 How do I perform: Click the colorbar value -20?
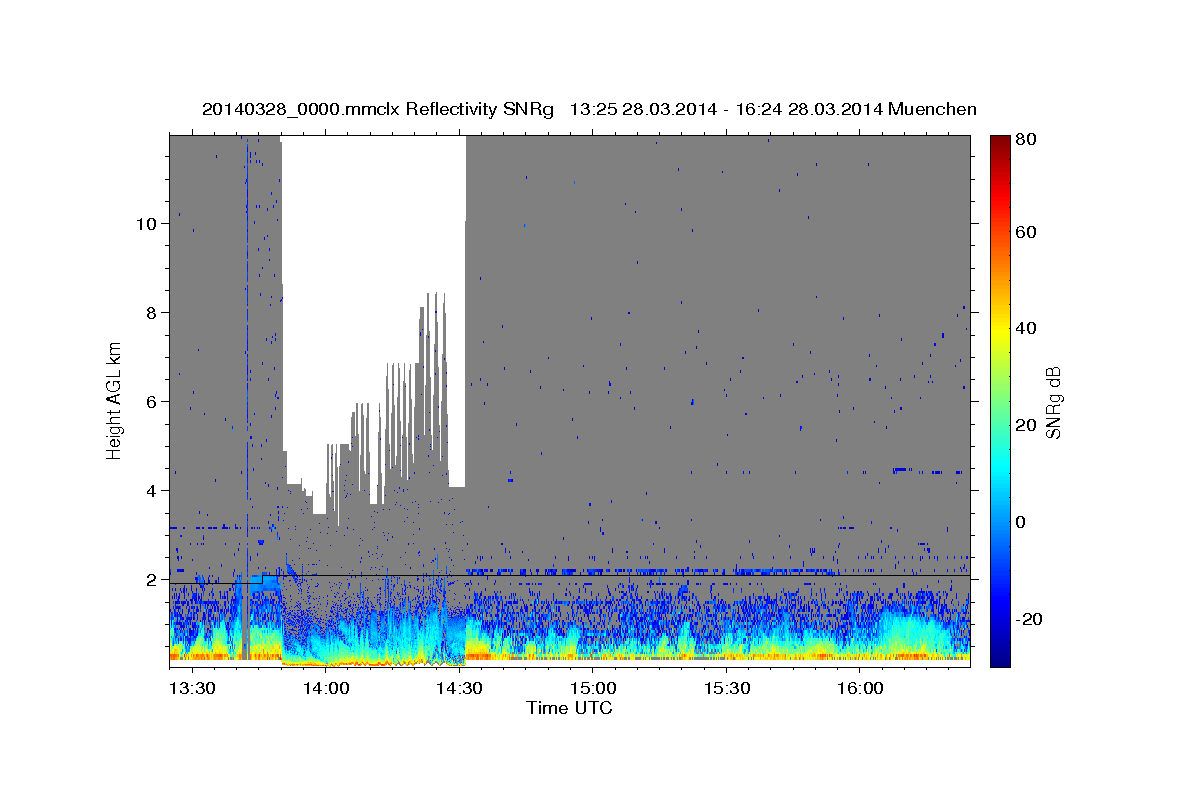[x=1028, y=619]
